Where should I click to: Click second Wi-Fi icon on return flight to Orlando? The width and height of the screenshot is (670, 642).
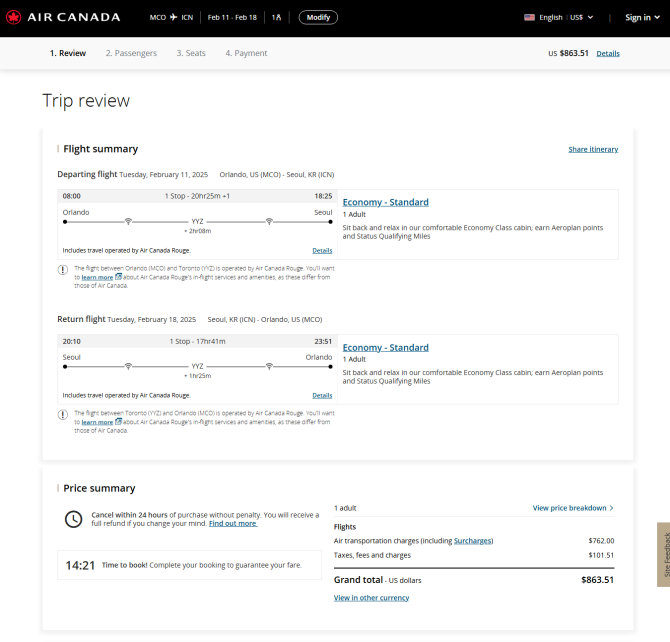pyautogui.click(x=269, y=366)
